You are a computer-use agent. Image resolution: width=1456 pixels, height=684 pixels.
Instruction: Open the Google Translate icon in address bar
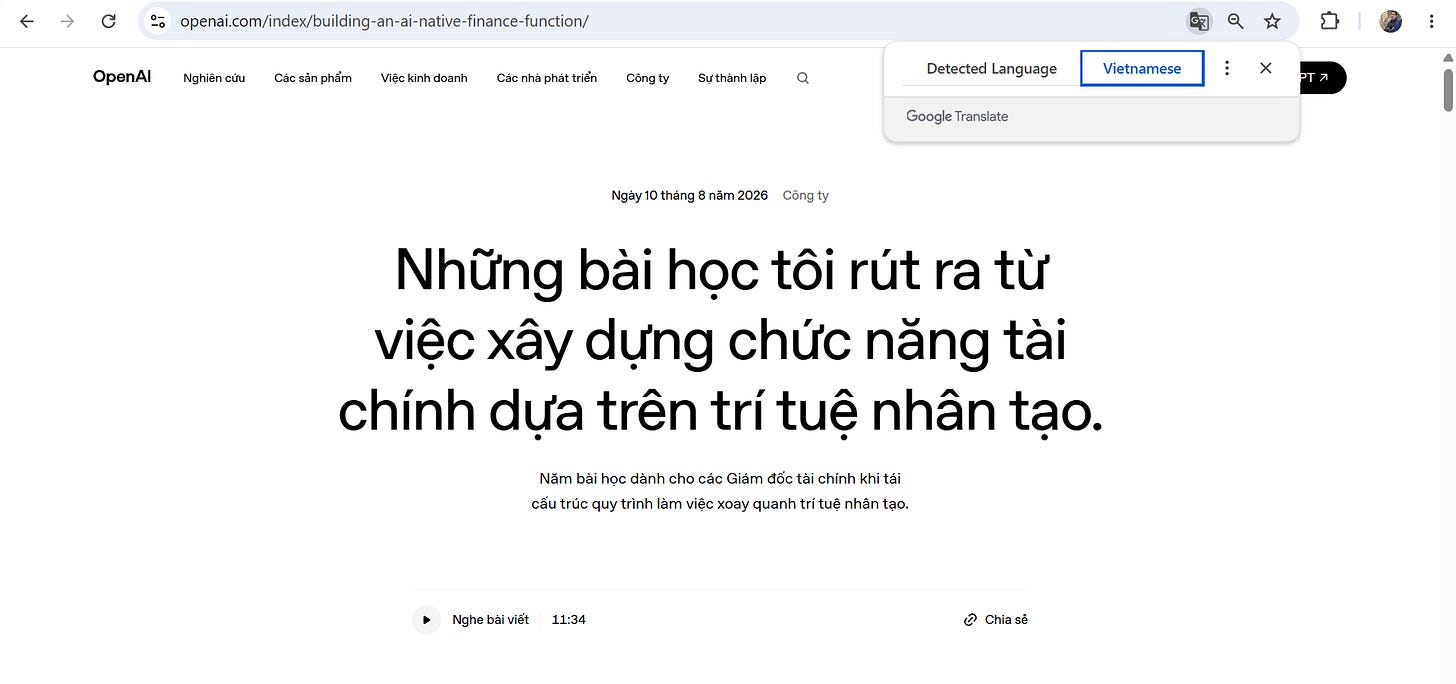pos(1198,21)
